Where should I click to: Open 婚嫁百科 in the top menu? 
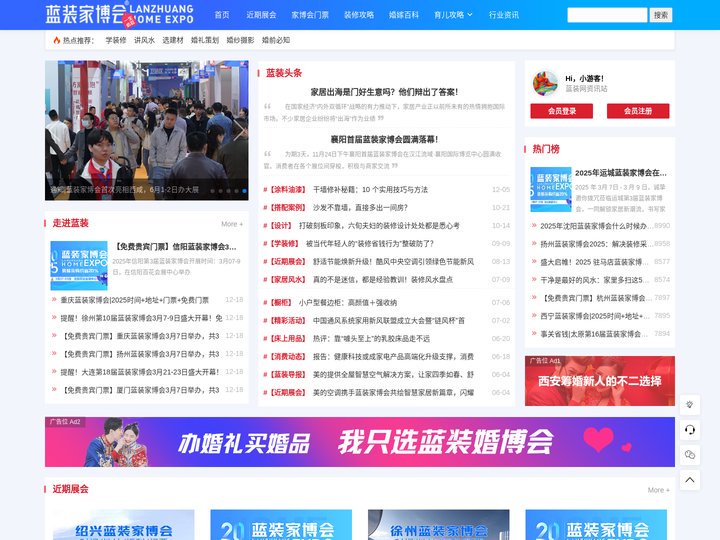[x=404, y=15]
